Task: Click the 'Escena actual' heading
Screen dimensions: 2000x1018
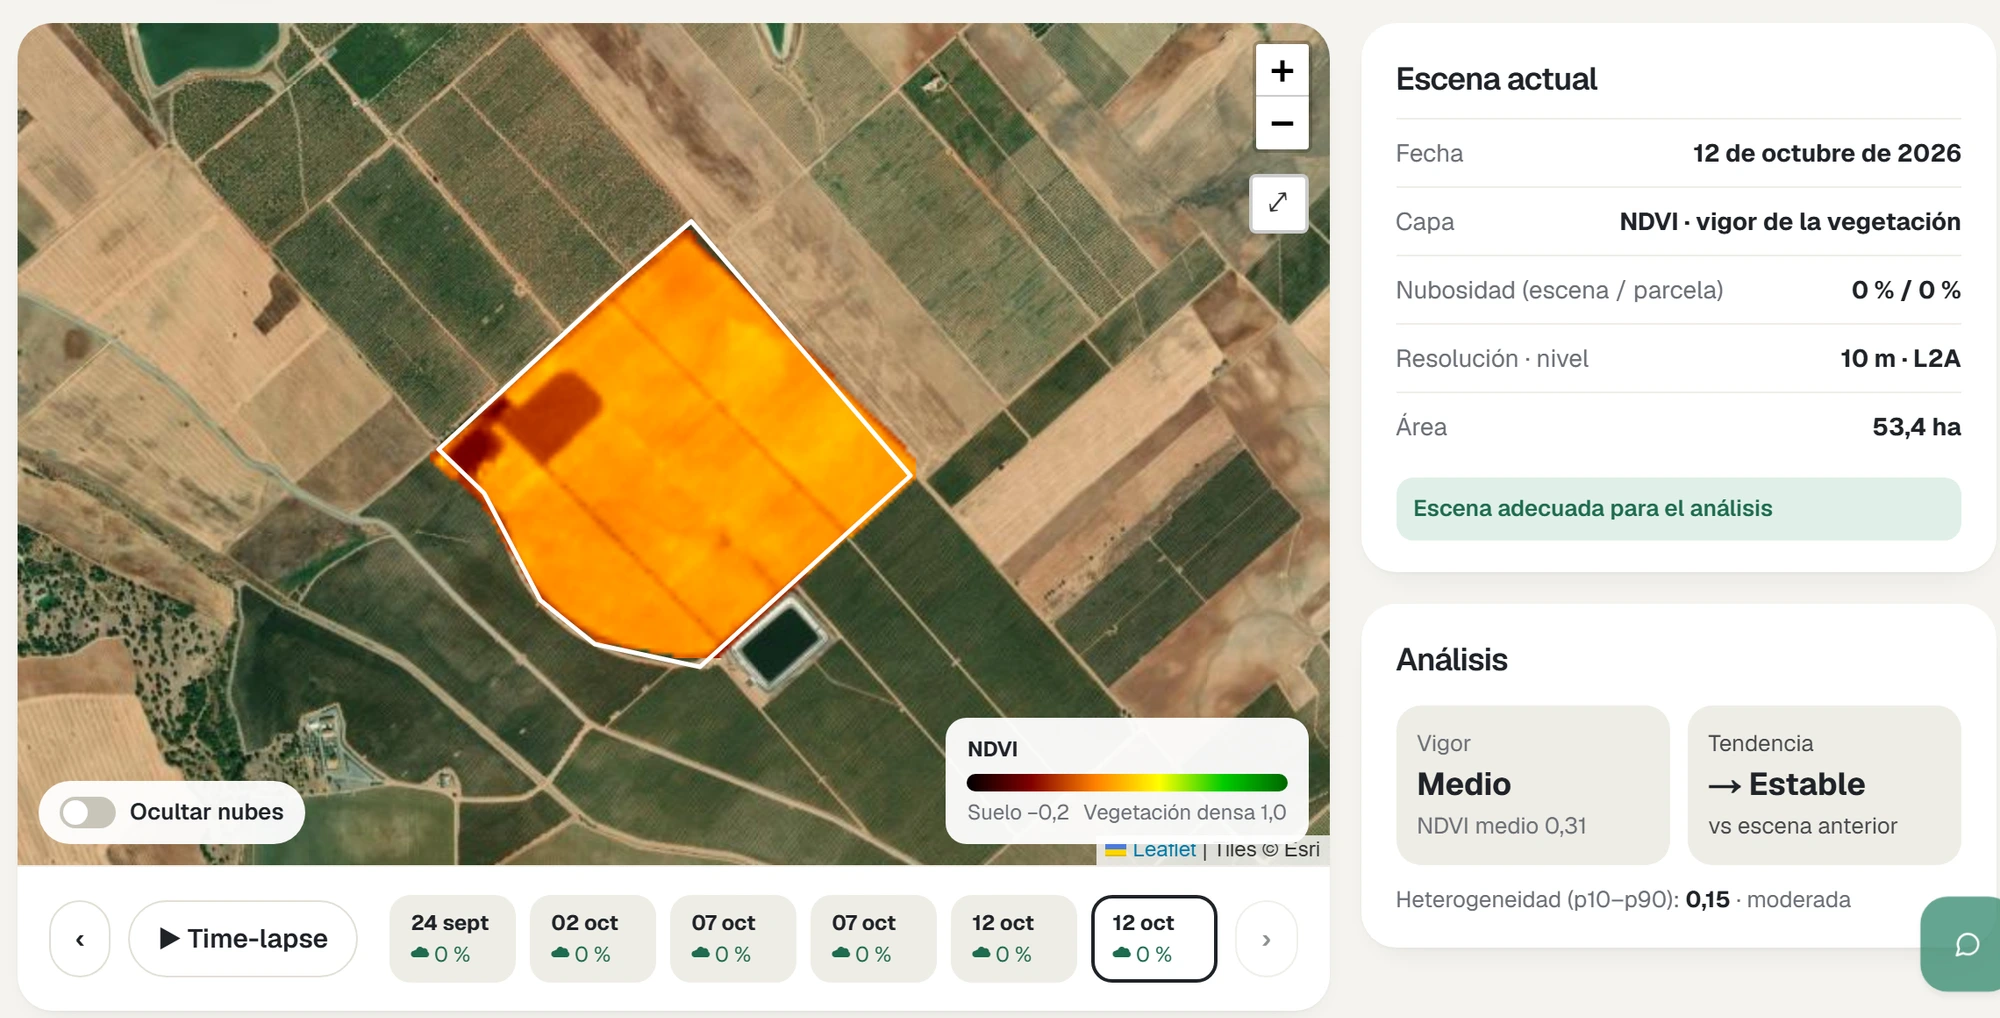Action: (1496, 79)
